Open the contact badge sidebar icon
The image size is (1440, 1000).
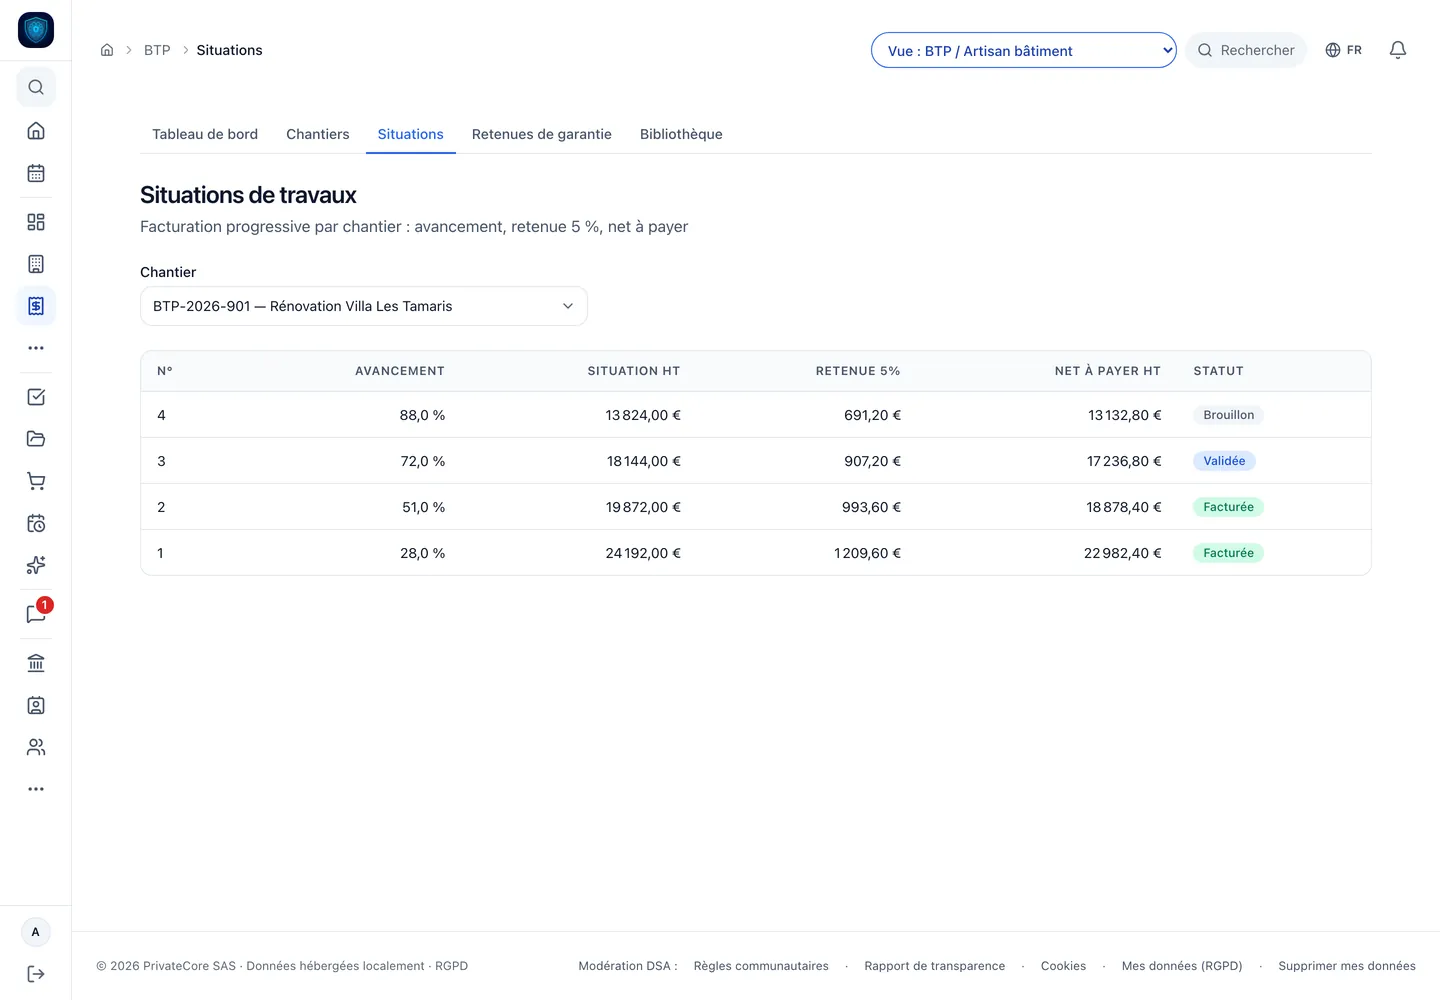pyautogui.click(x=36, y=705)
